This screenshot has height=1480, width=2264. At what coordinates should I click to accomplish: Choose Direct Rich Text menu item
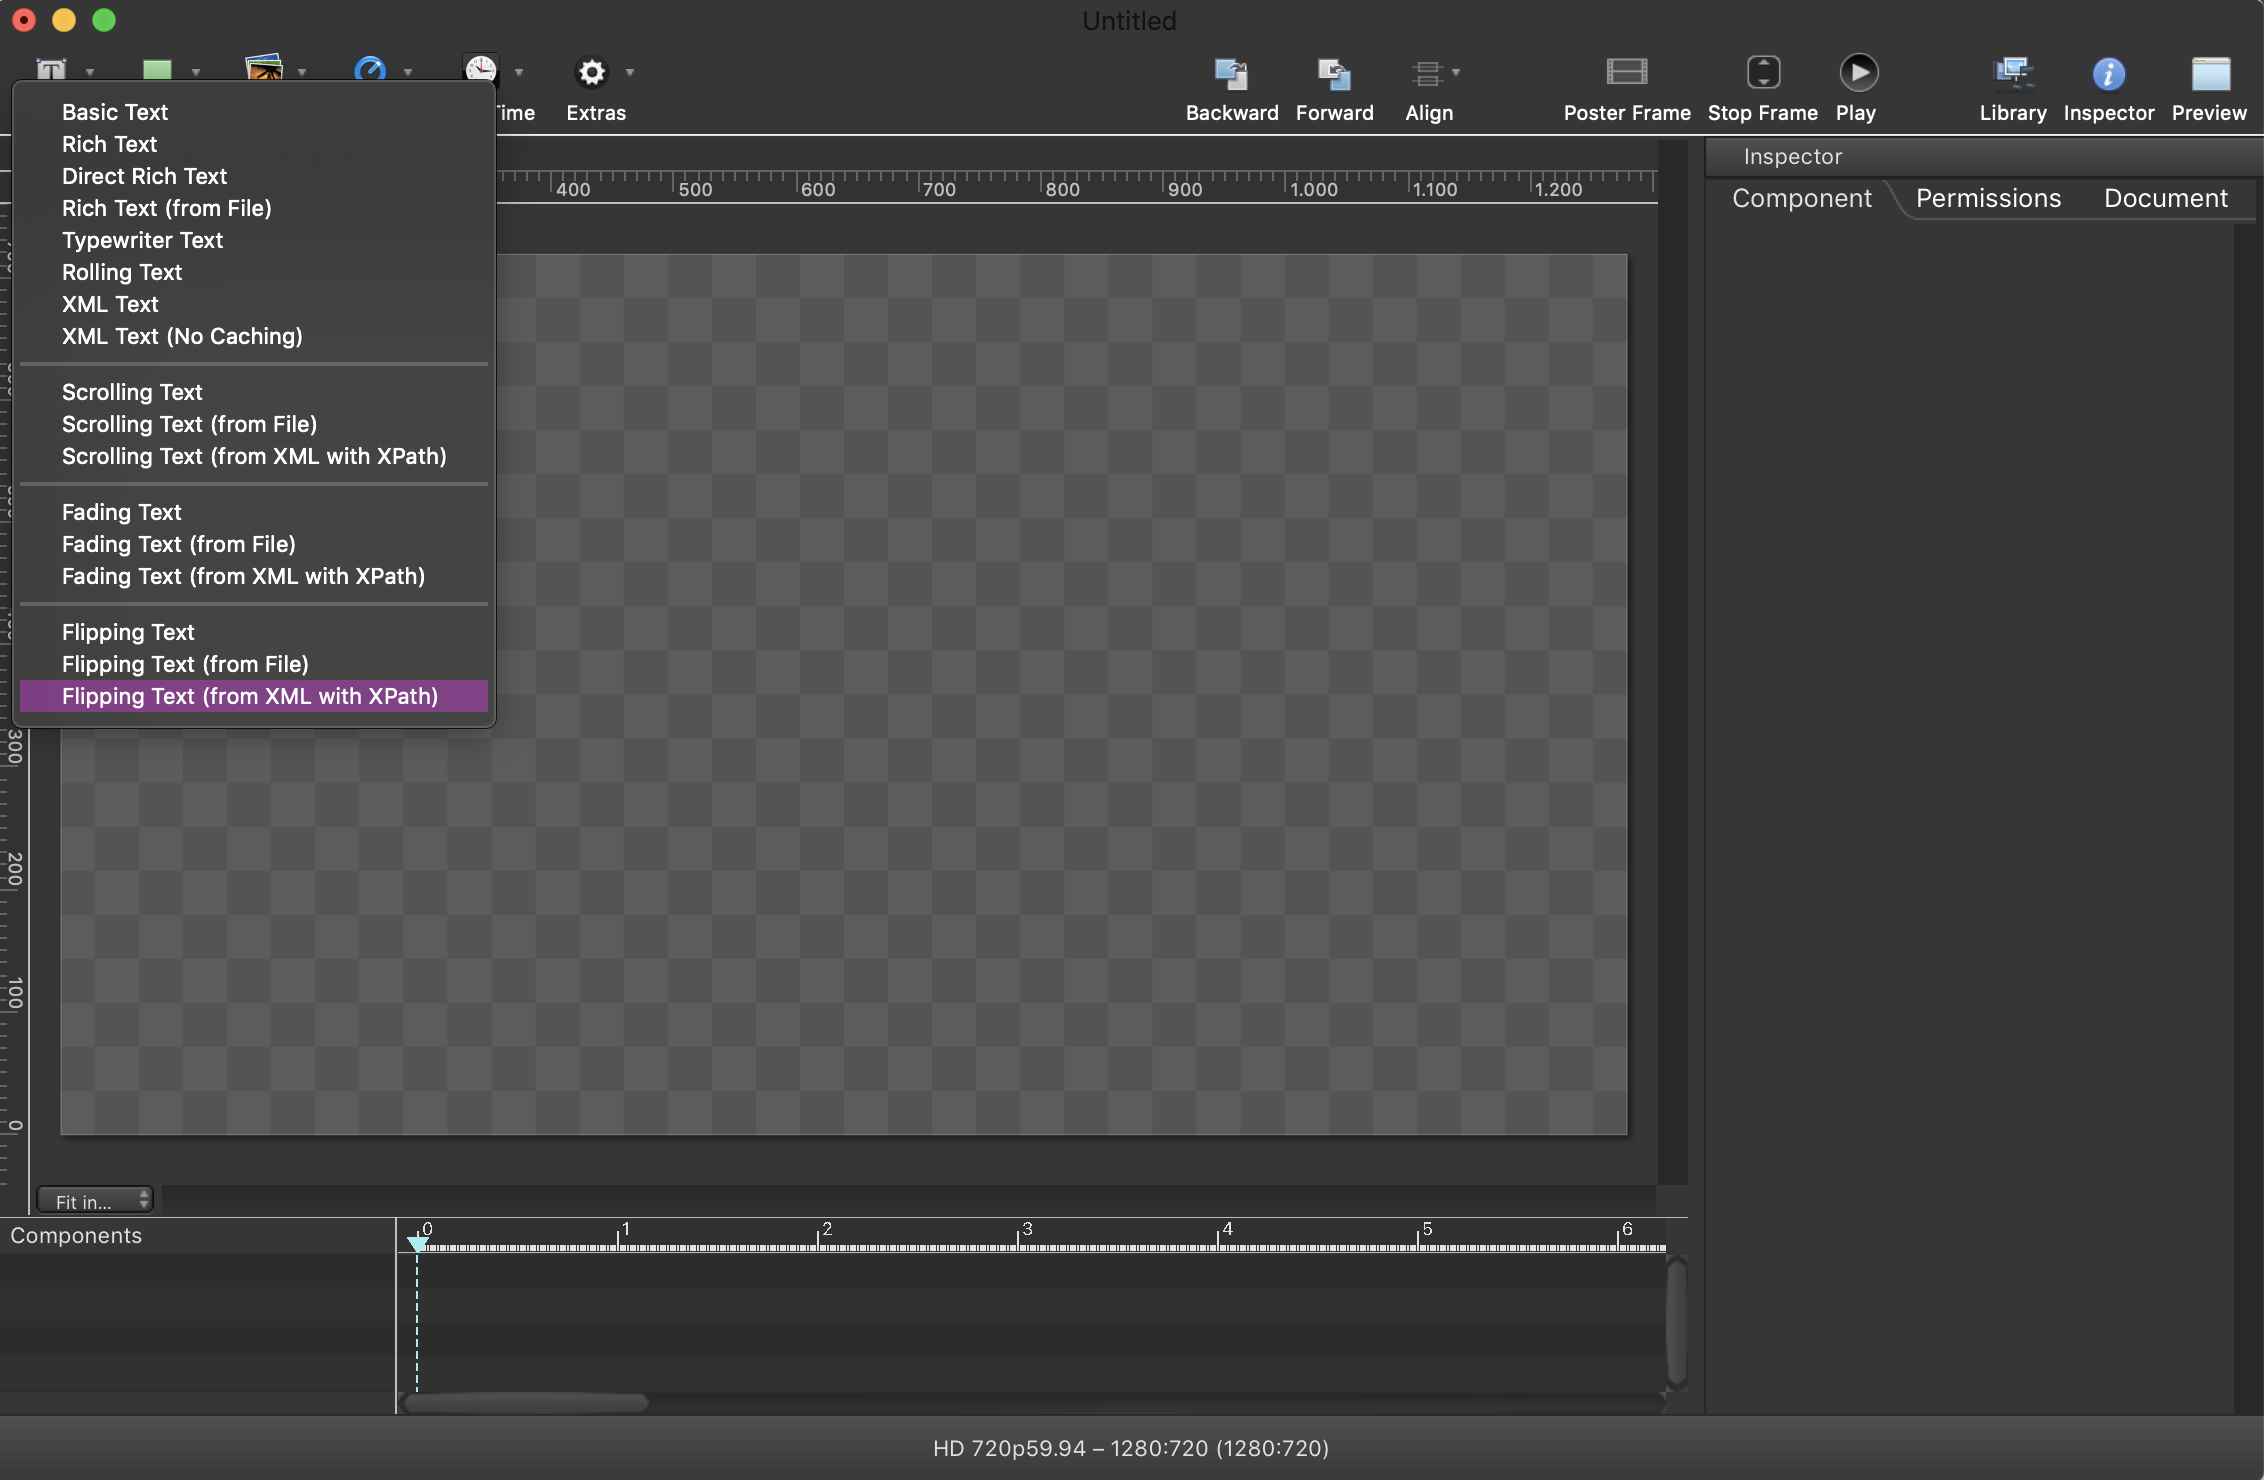point(254,176)
